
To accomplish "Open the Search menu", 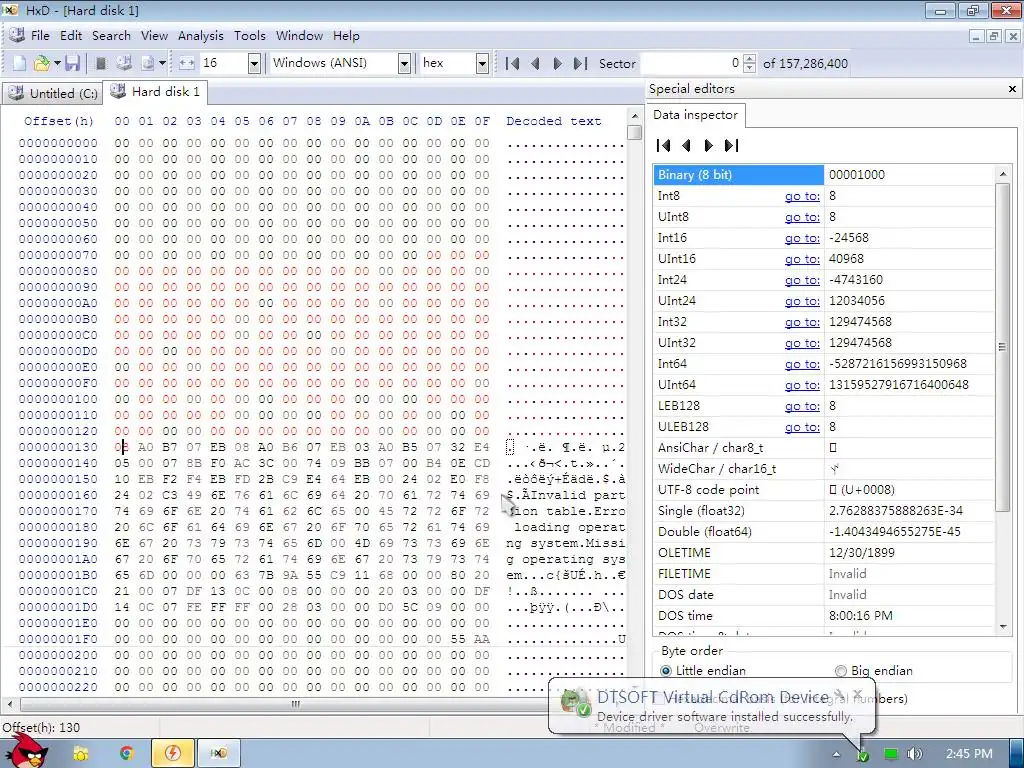I will coord(111,36).
